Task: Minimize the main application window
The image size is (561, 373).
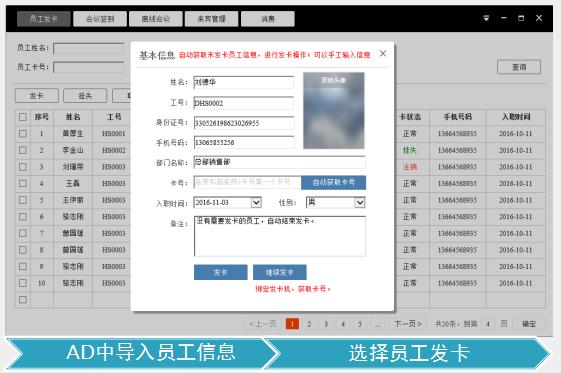Action: coord(504,18)
